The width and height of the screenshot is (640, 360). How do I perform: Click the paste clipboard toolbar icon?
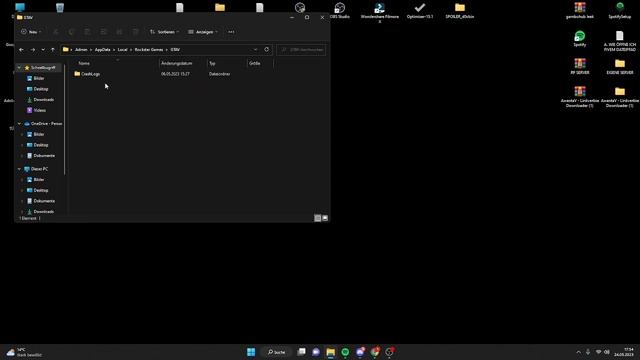pyautogui.click(x=87, y=32)
